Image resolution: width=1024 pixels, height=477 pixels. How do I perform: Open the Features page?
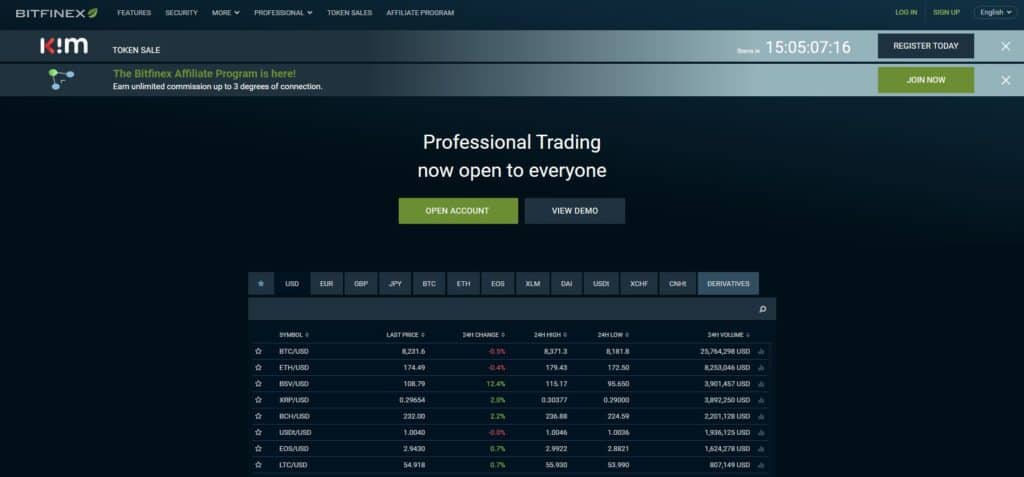[134, 12]
